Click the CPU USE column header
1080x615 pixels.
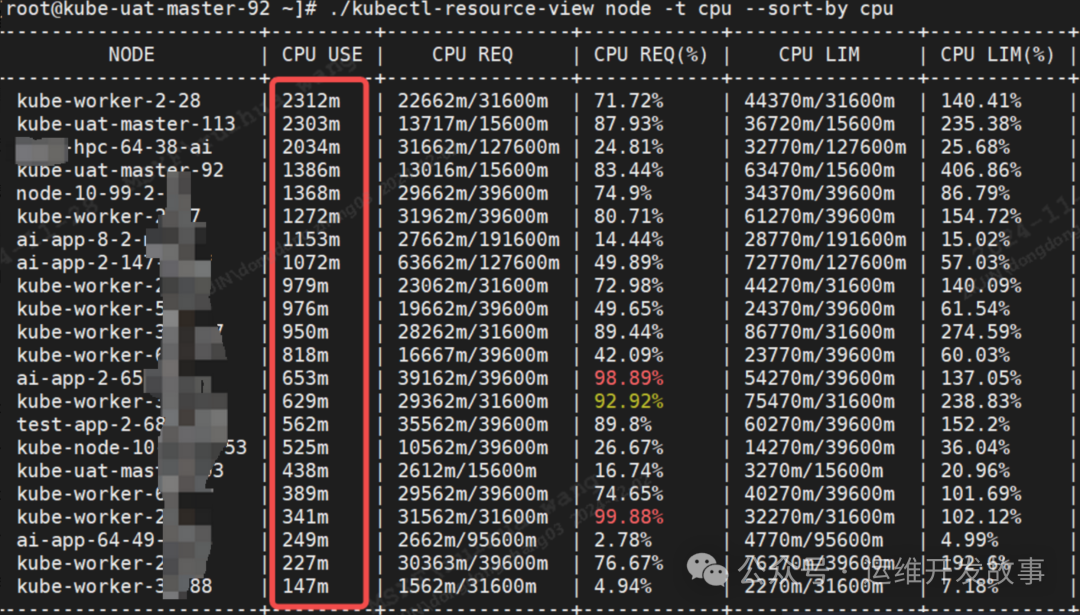pos(322,55)
